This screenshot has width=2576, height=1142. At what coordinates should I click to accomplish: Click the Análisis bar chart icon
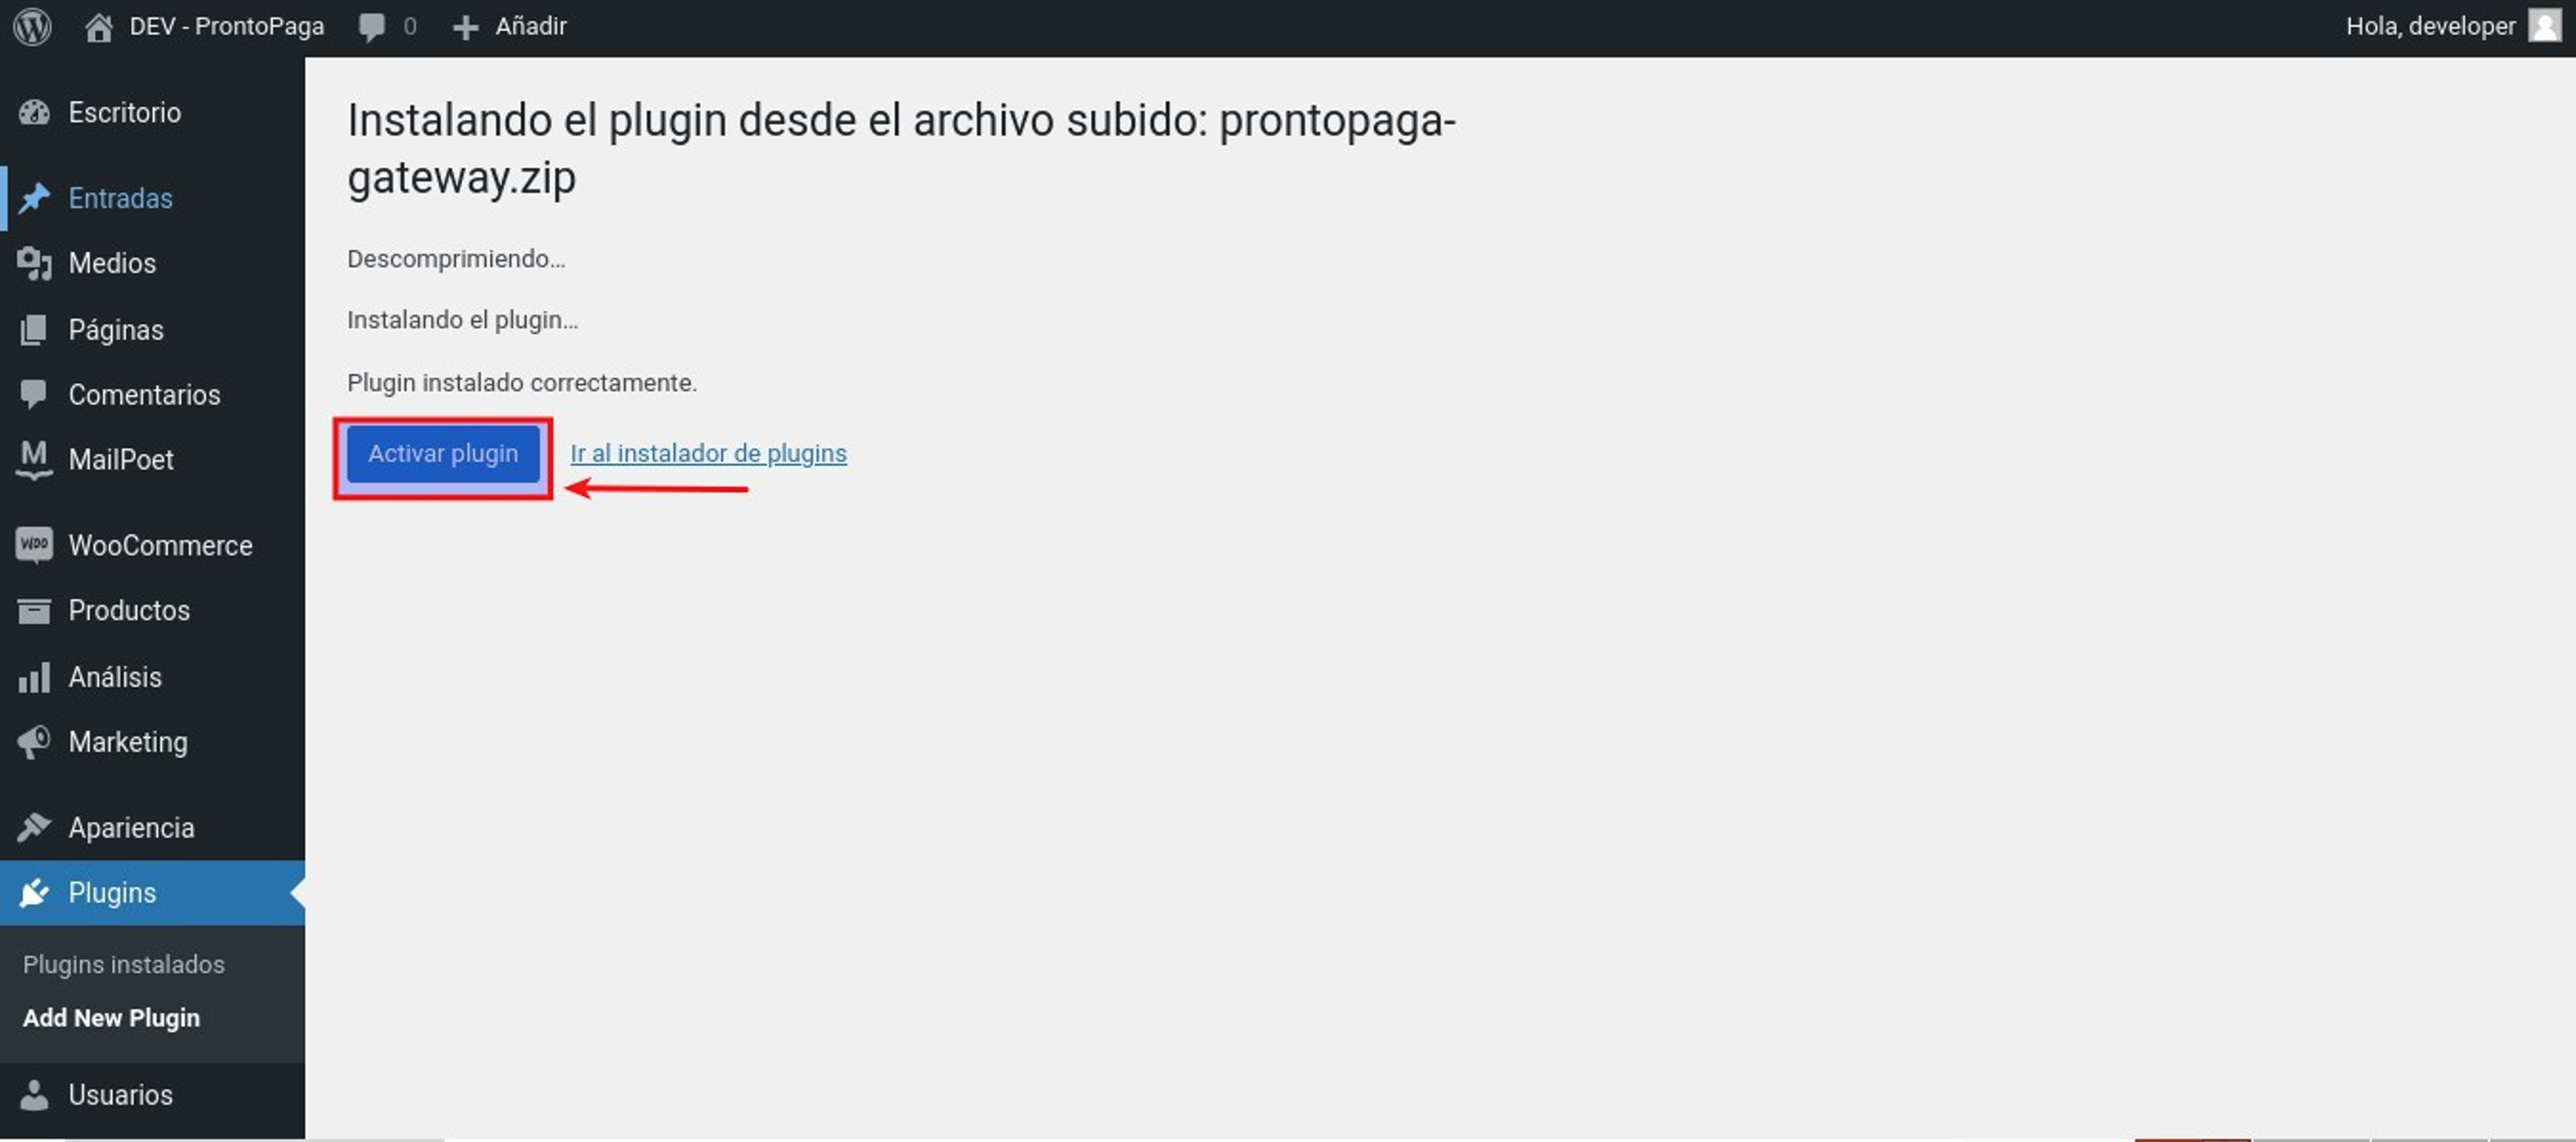pyautogui.click(x=34, y=677)
